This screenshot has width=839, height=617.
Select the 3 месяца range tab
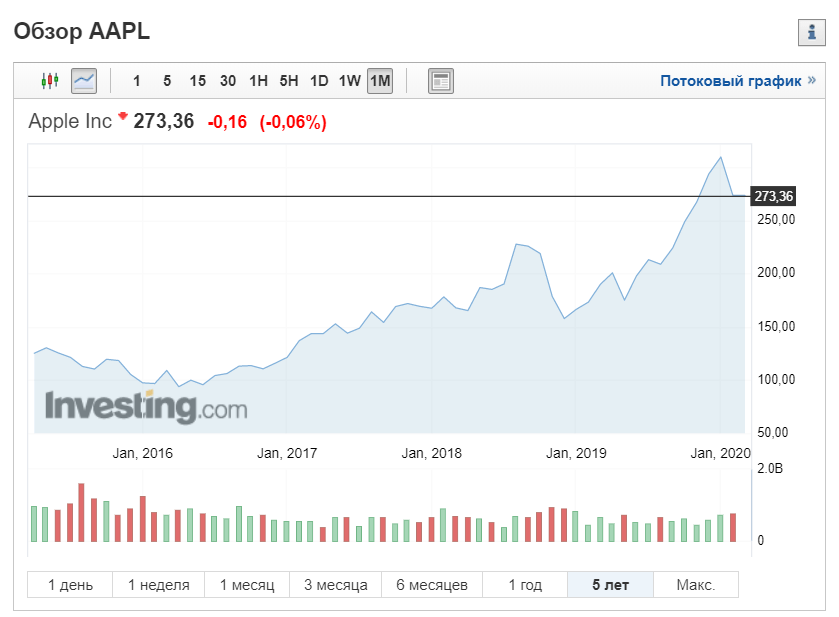point(335,585)
